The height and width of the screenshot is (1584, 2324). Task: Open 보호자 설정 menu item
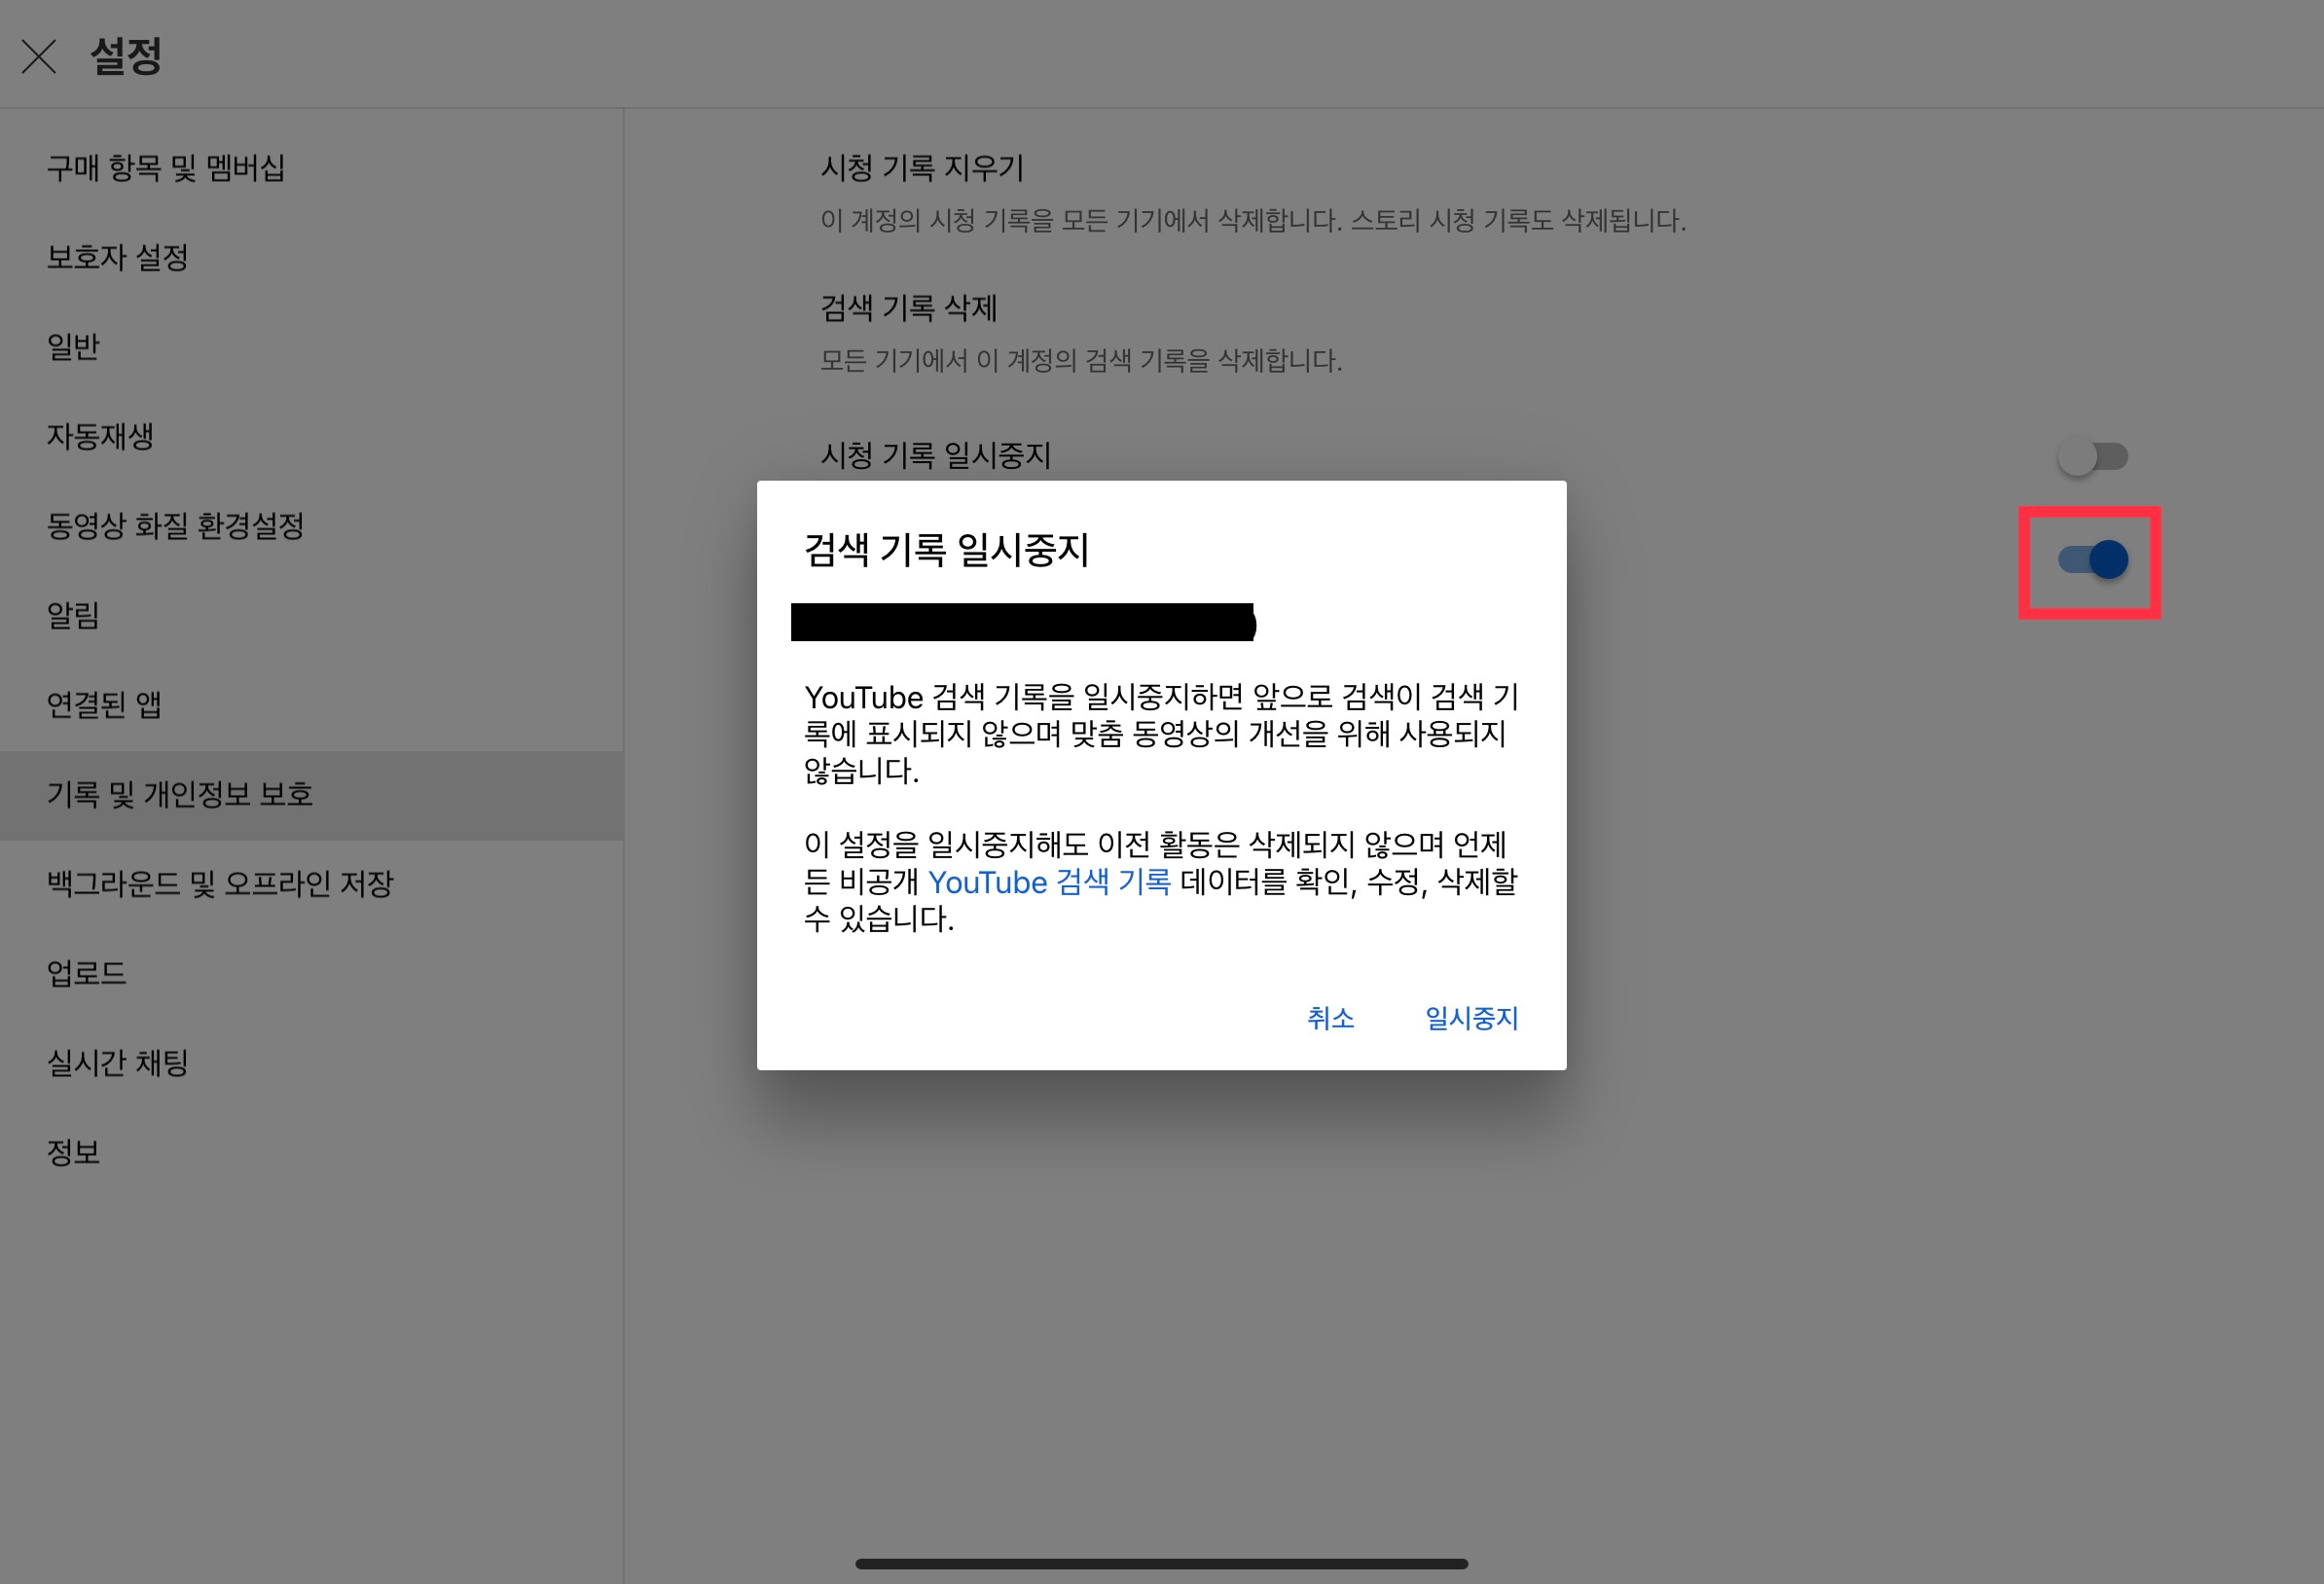(311, 258)
